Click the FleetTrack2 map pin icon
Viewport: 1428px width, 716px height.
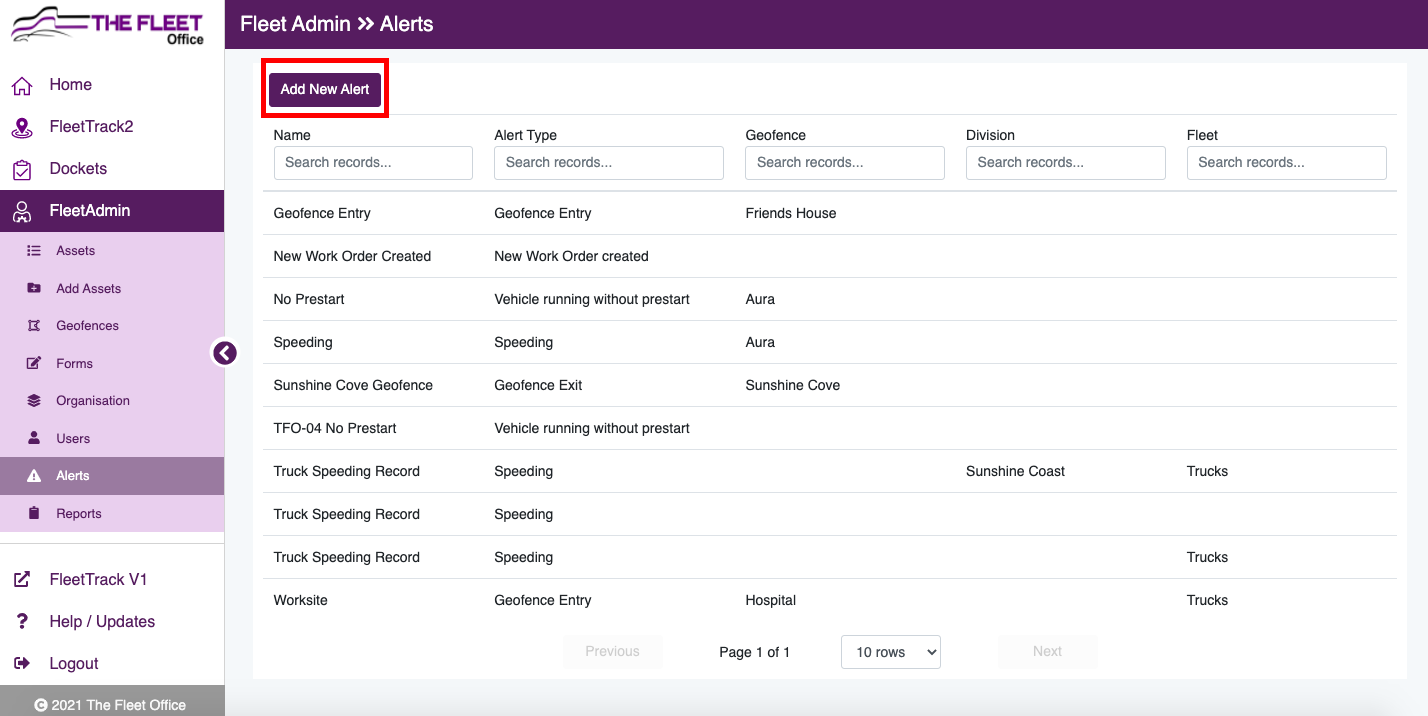22,127
